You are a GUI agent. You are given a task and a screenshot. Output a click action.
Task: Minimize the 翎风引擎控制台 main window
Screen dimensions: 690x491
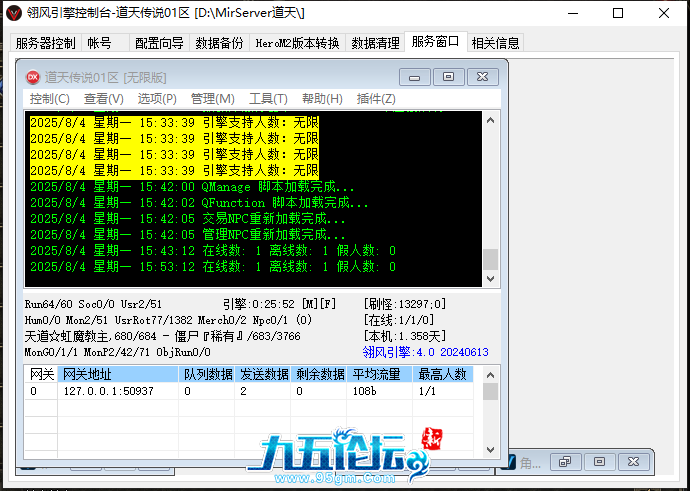tap(573, 13)
